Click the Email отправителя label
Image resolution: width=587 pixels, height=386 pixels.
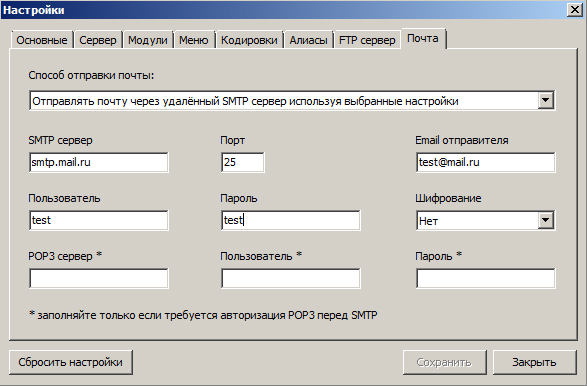pyautogui.click(x=462, y=140)
